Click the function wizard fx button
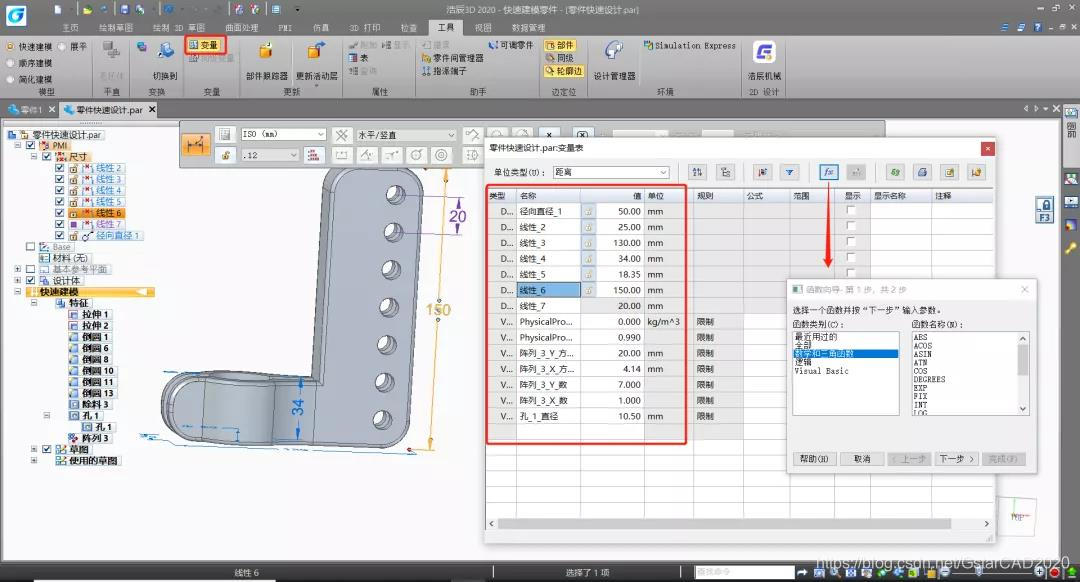This screenshot has height=582, width=1080. coord(829,172)
